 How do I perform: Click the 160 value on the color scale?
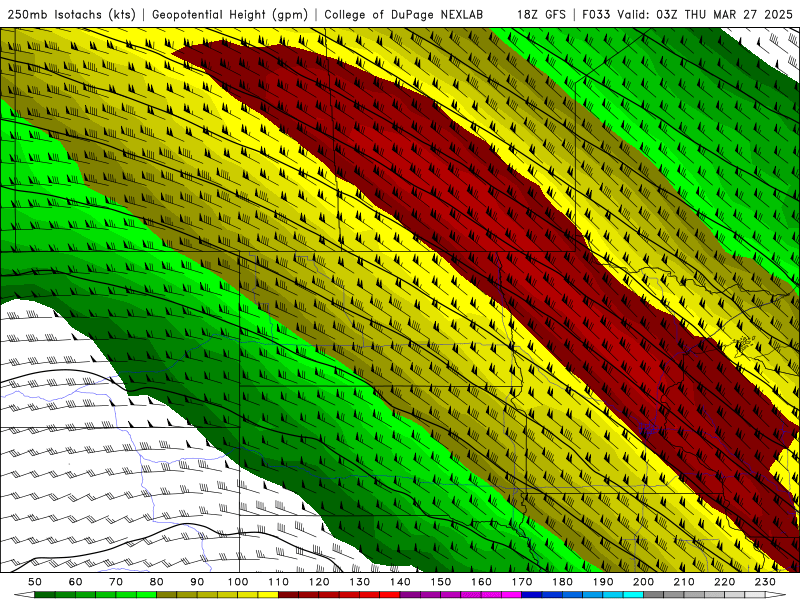482,582
